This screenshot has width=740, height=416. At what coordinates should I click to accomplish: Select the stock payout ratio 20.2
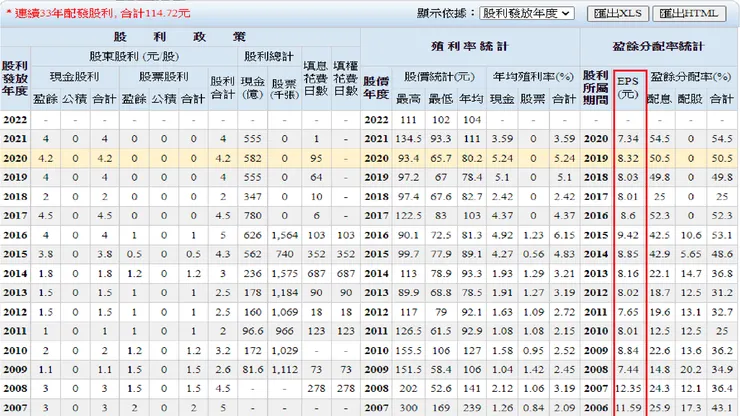tap(690, 369)
